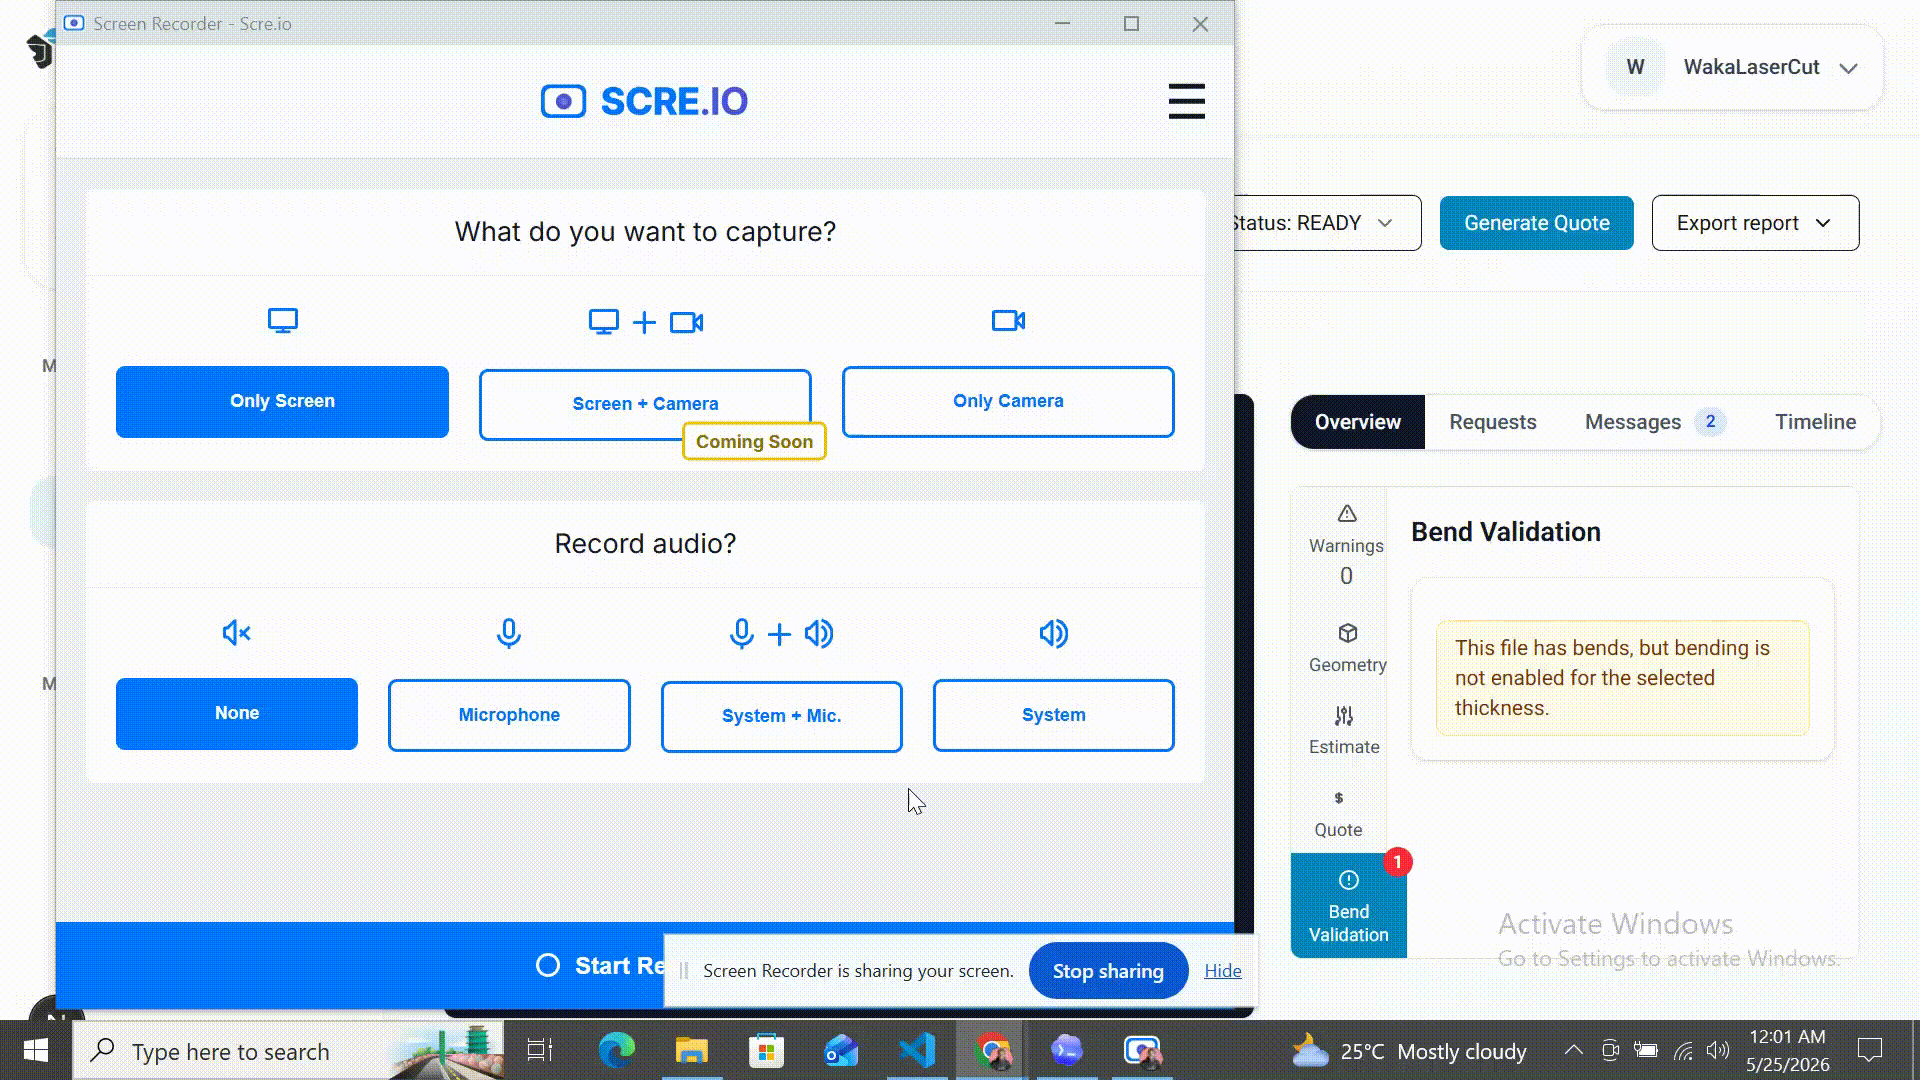Choose System + Mic. audio recording
This screenshot has height=1080, width=1920.
tap(781, 716)
